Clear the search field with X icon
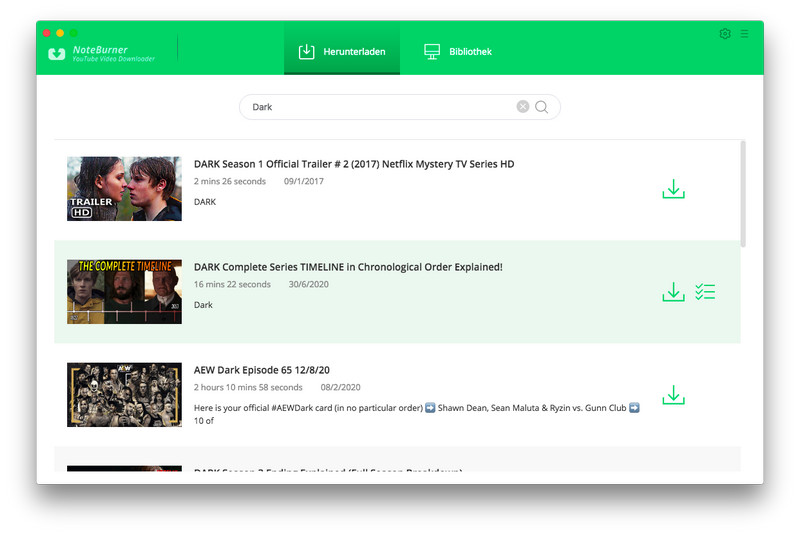Viewport: 800px width, 536px height. (x=522, y=107)
